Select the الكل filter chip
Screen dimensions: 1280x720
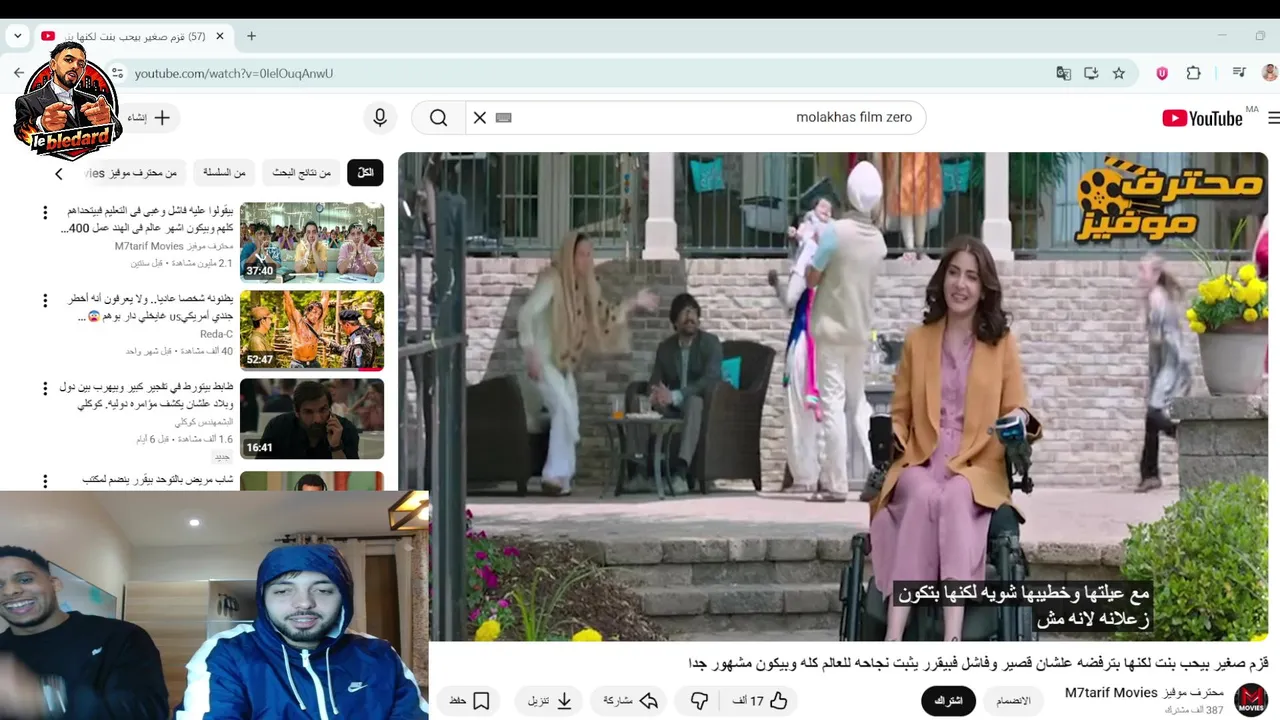365,173
